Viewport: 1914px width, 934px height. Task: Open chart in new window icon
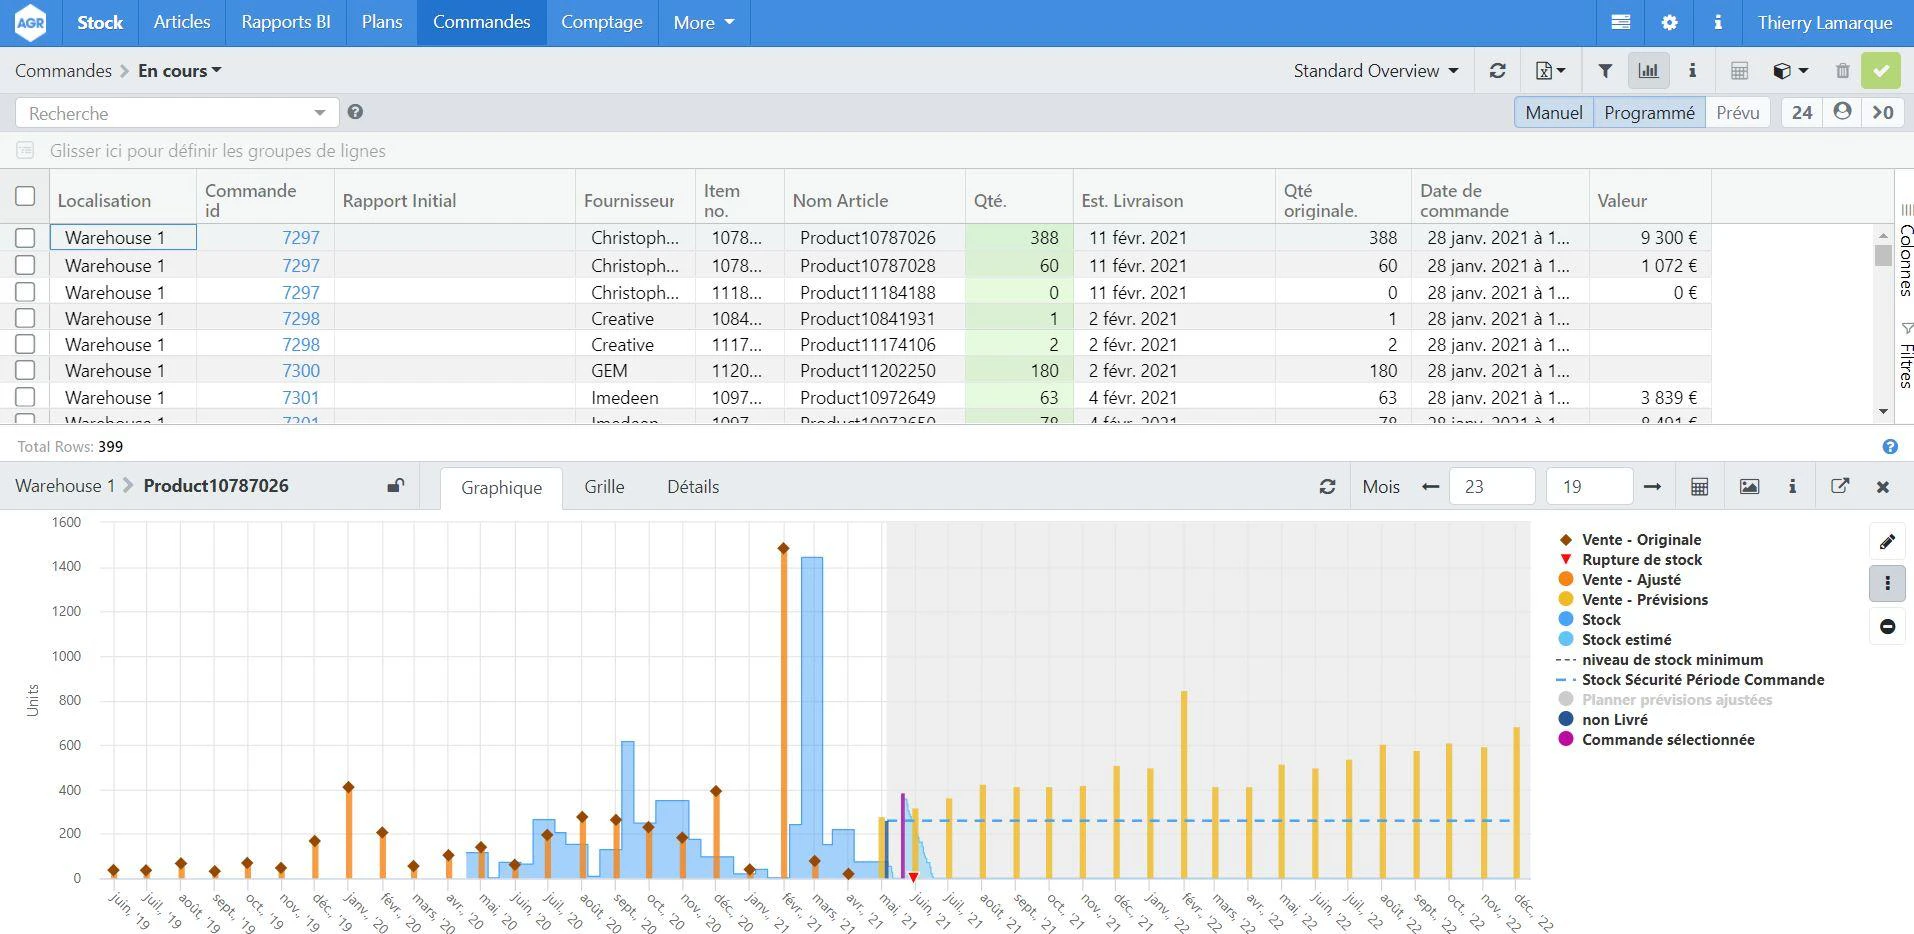pyautogui.click(x=1840, y=486)
